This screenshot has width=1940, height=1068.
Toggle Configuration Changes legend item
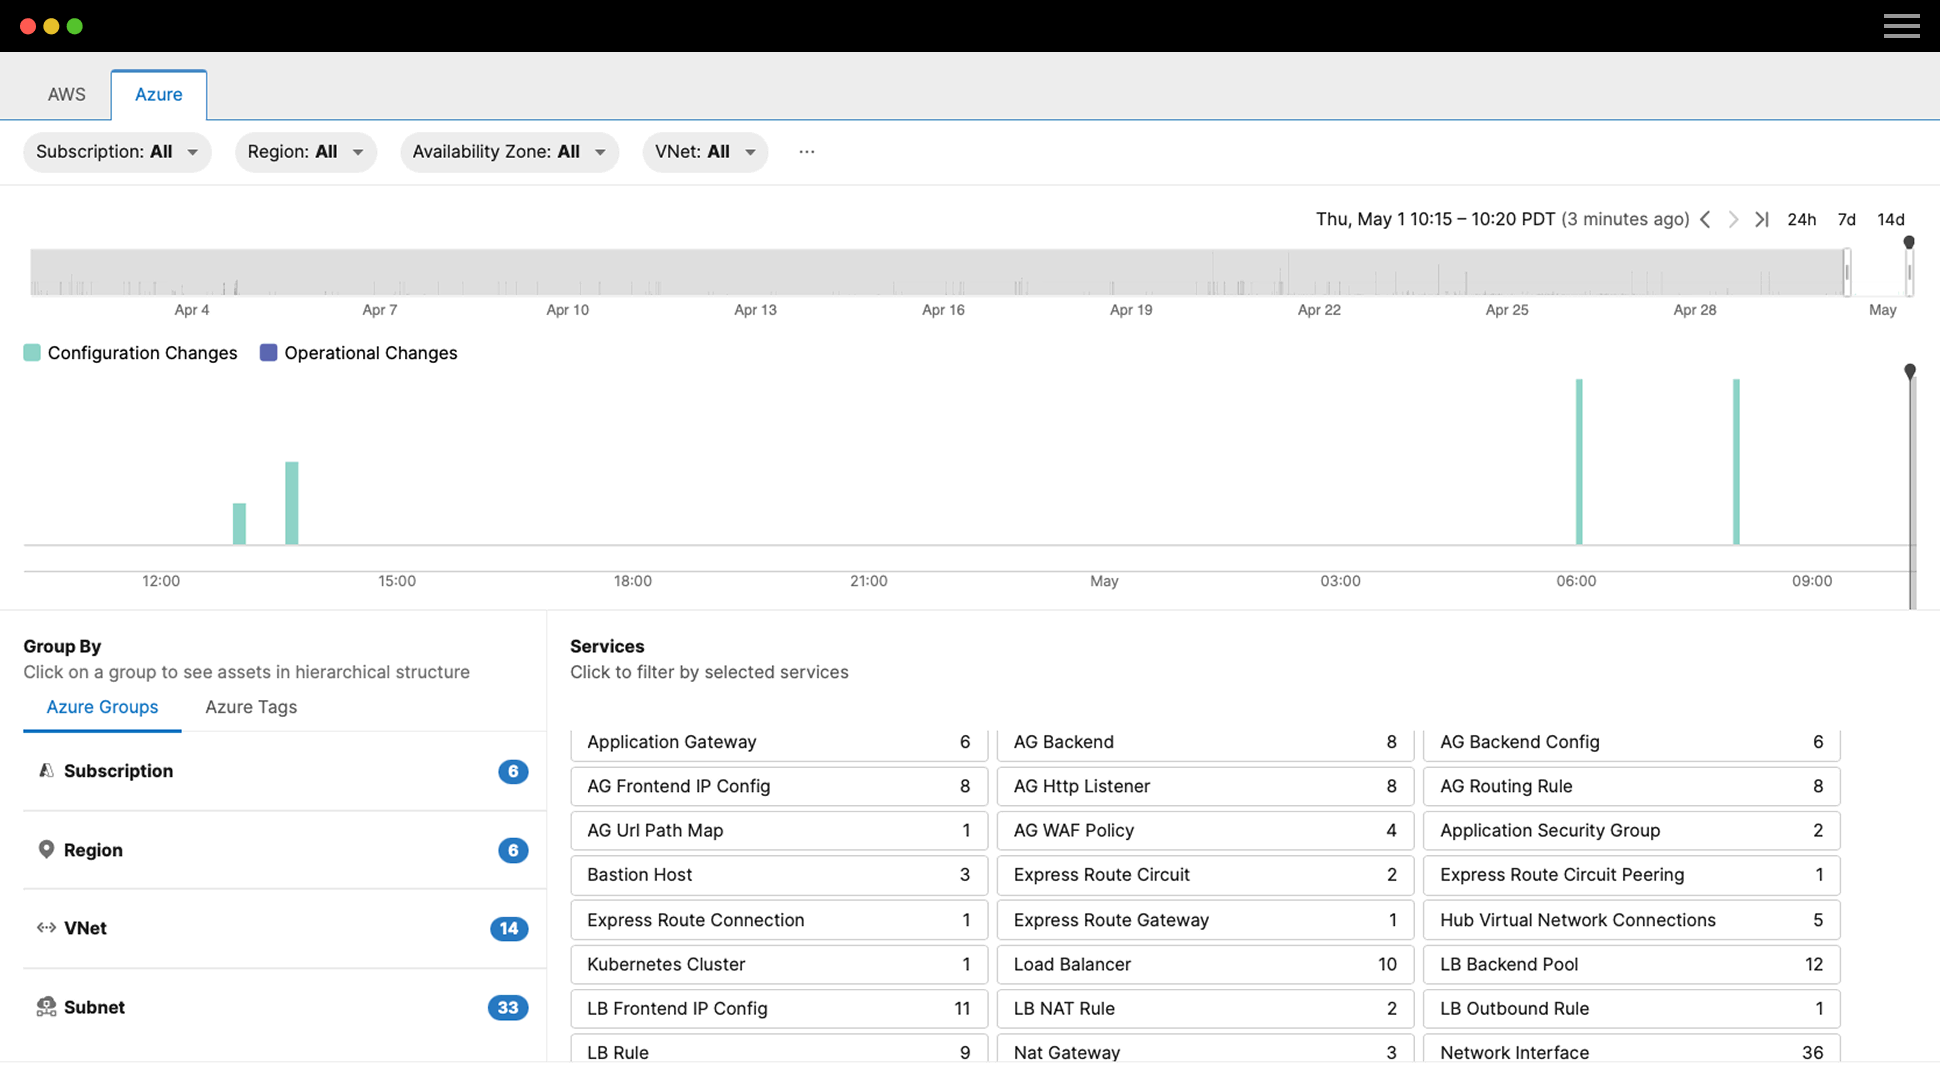131,353
